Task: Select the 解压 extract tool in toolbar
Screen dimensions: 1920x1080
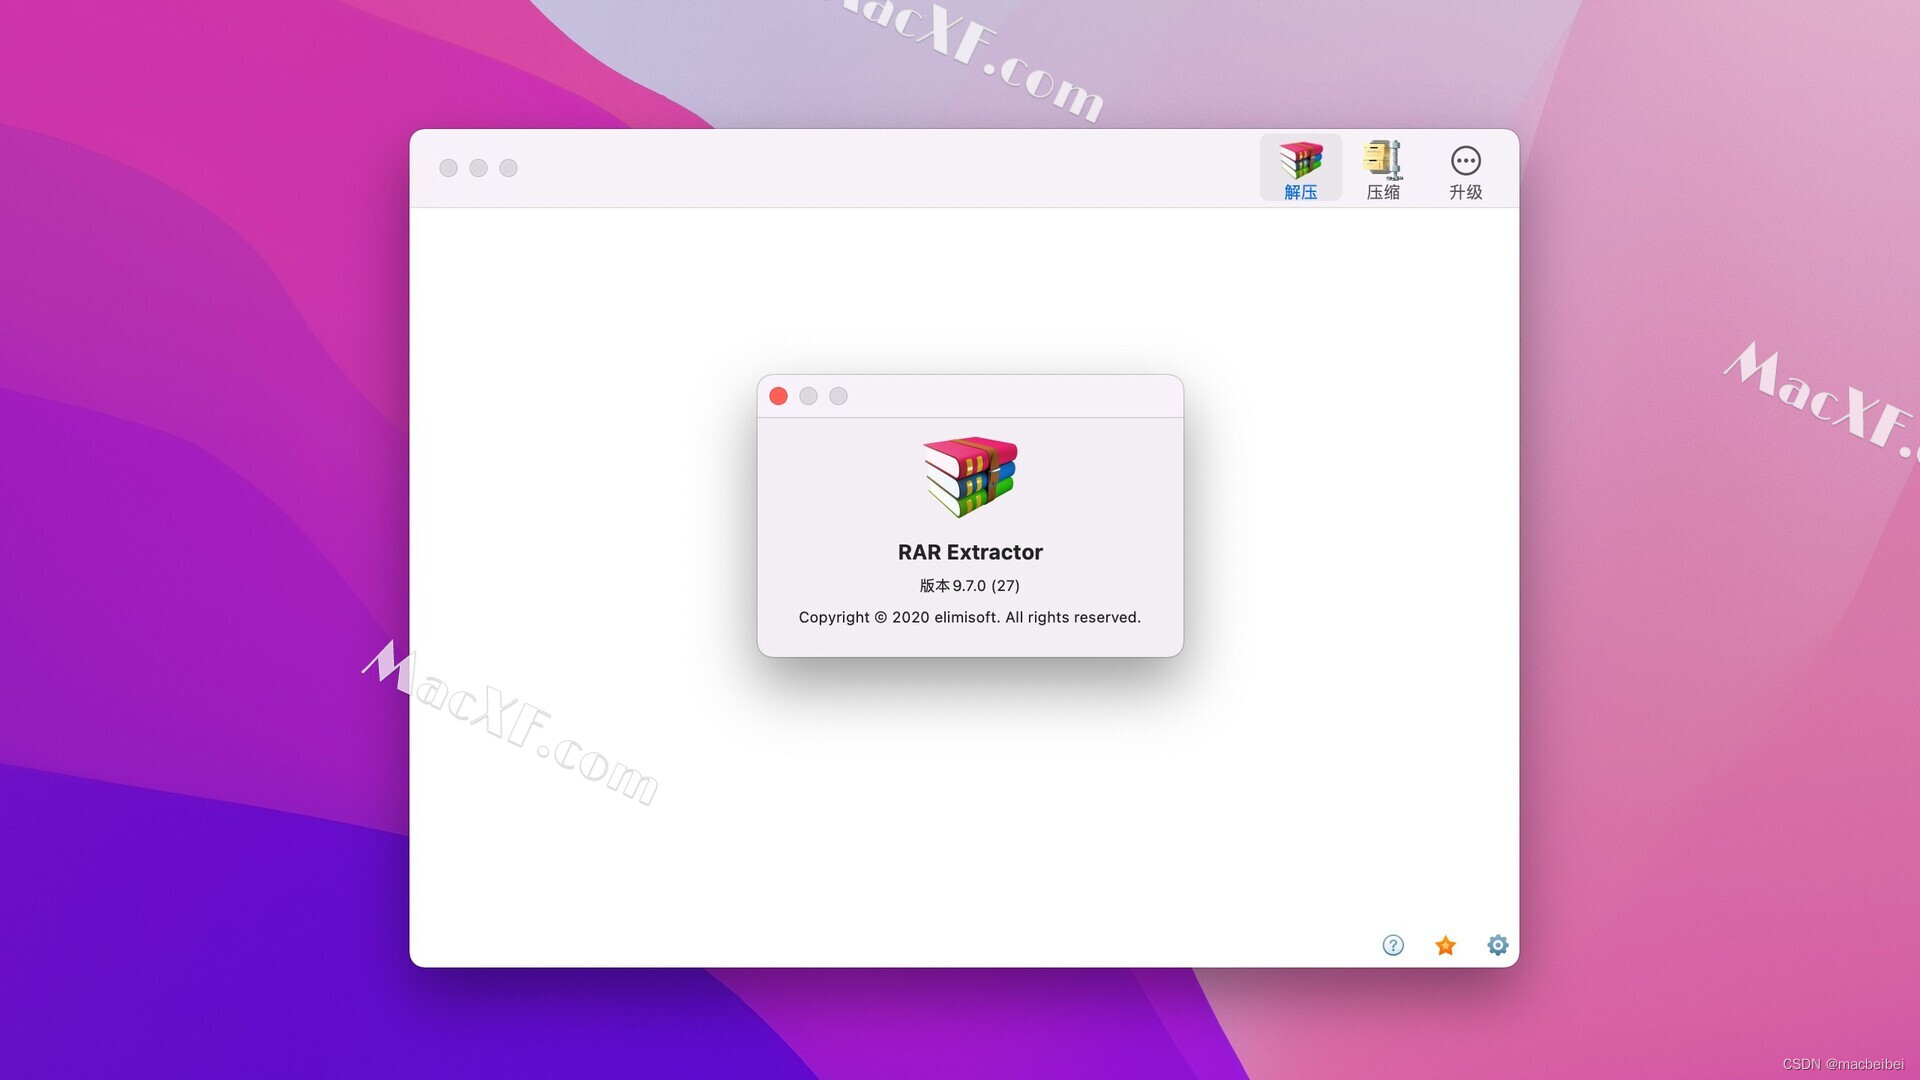Action: click(1300, 168)
